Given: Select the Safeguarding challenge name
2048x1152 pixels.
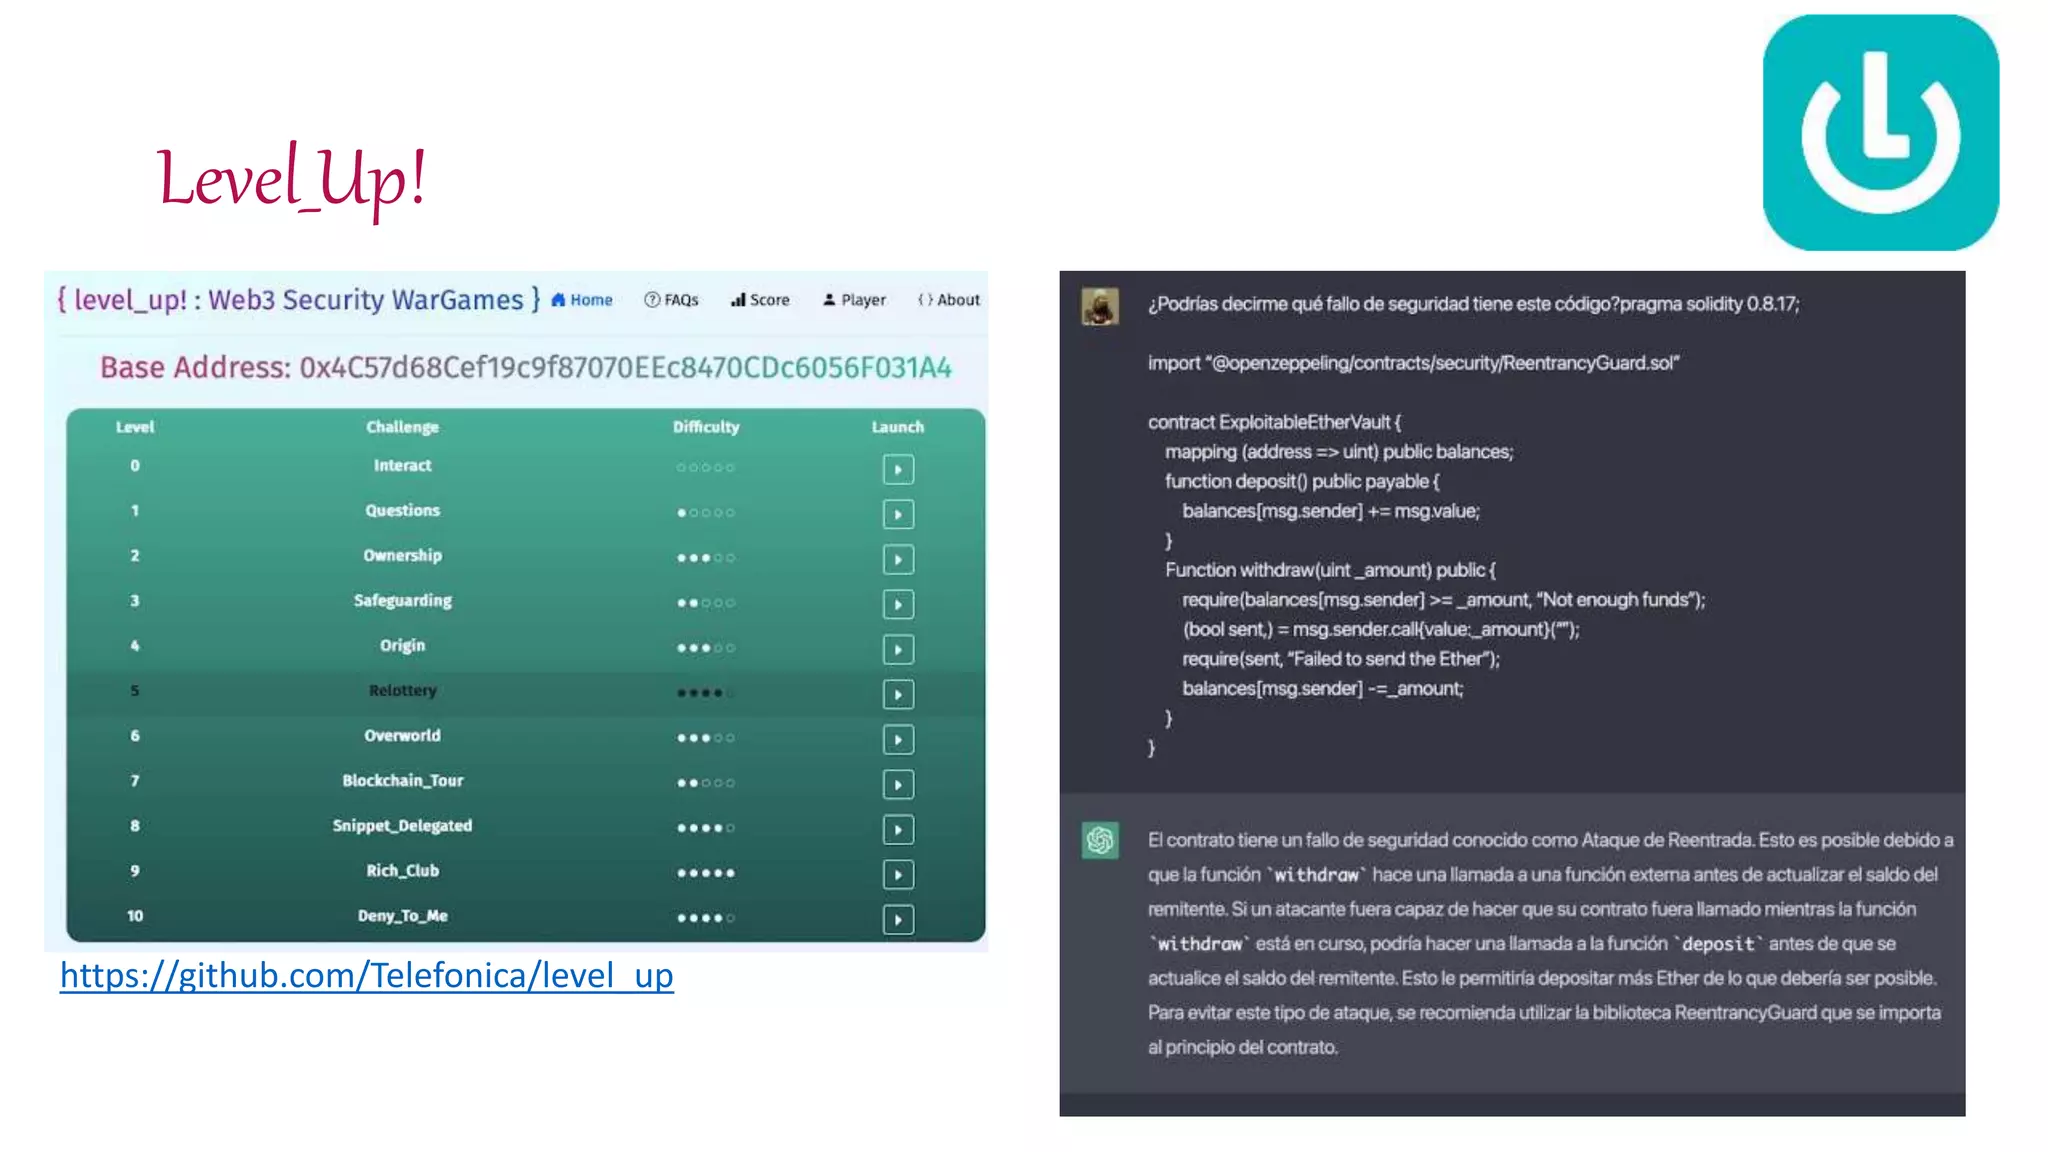Looking at the screenshot, I should click(x=402, y=600).
